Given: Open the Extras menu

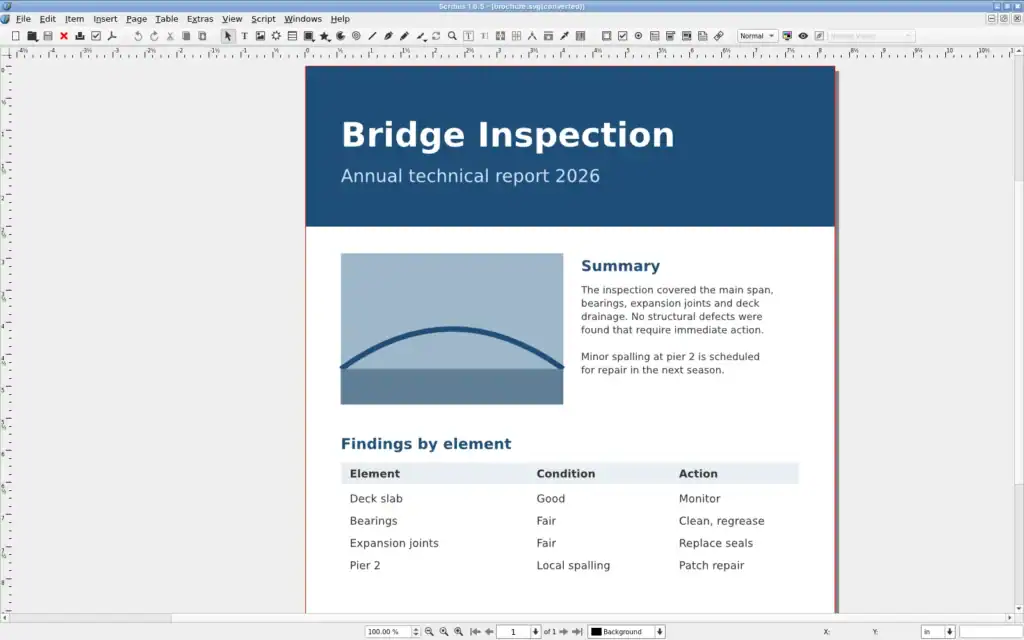Looking at the screenshot, I should click(x=200, y=19).
